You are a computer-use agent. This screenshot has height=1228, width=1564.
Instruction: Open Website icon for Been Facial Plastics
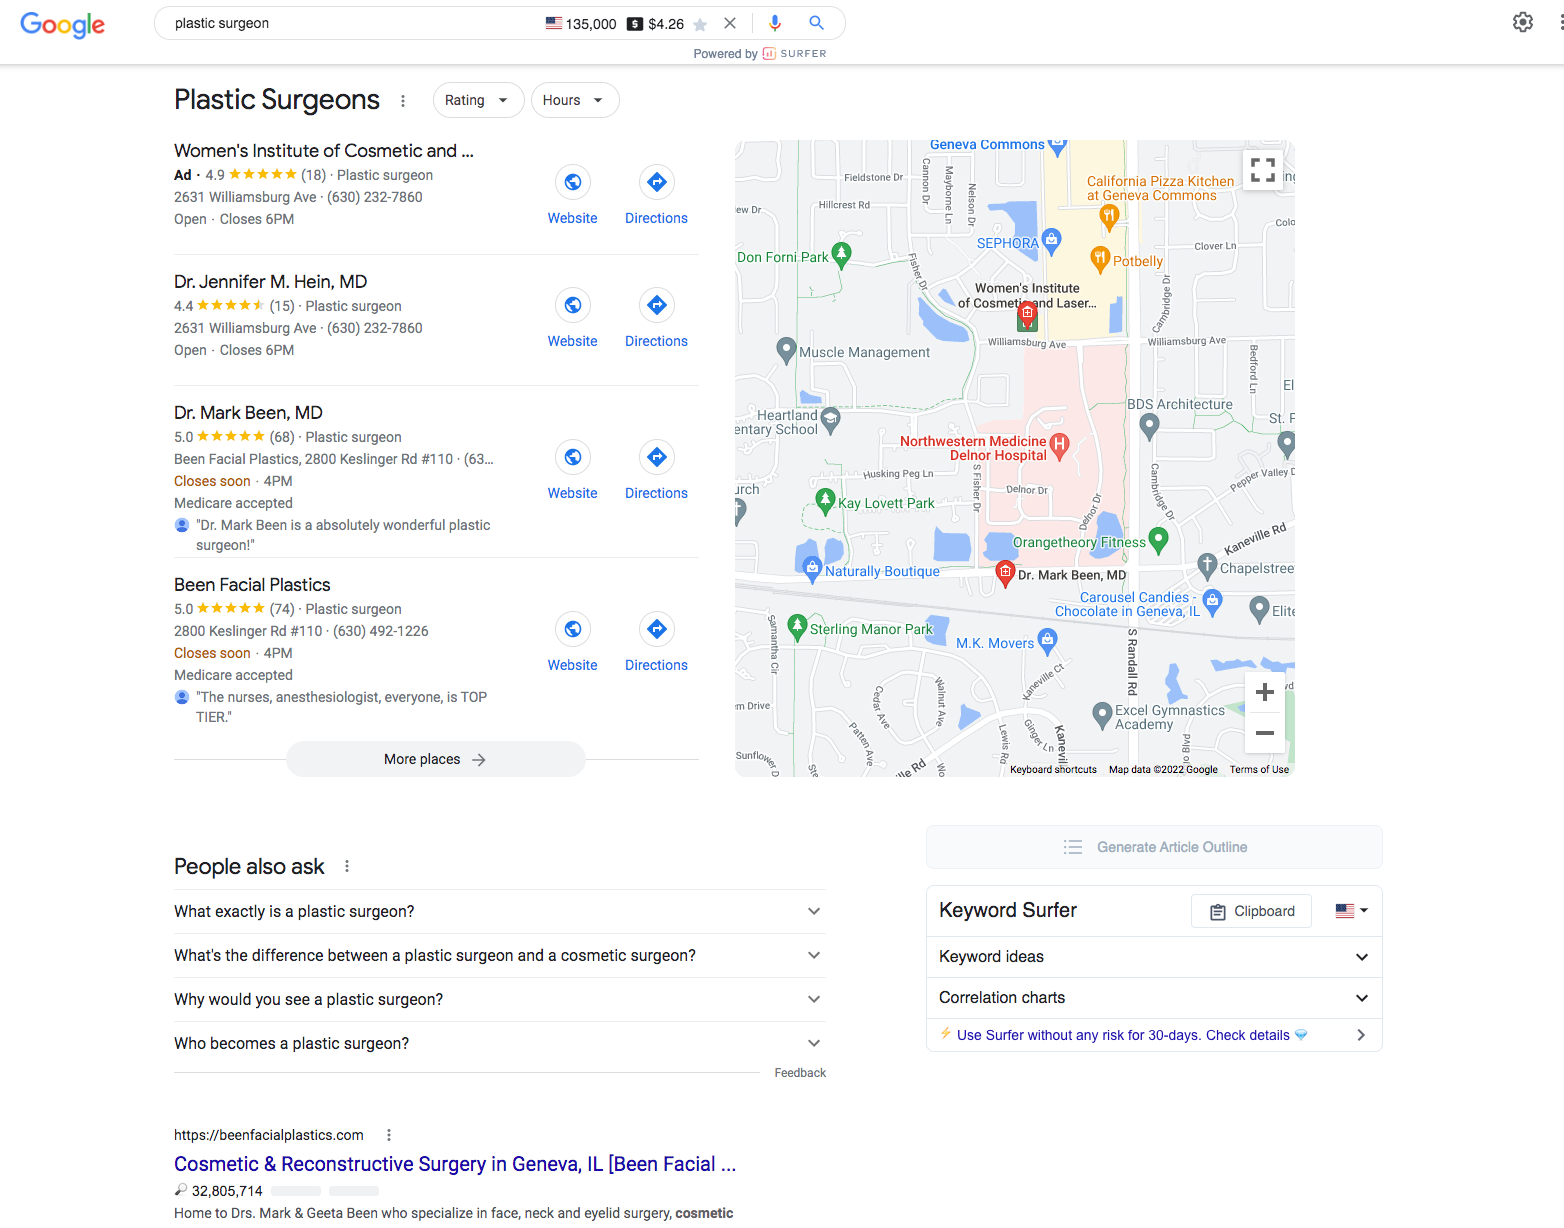[x=573, y=629]
